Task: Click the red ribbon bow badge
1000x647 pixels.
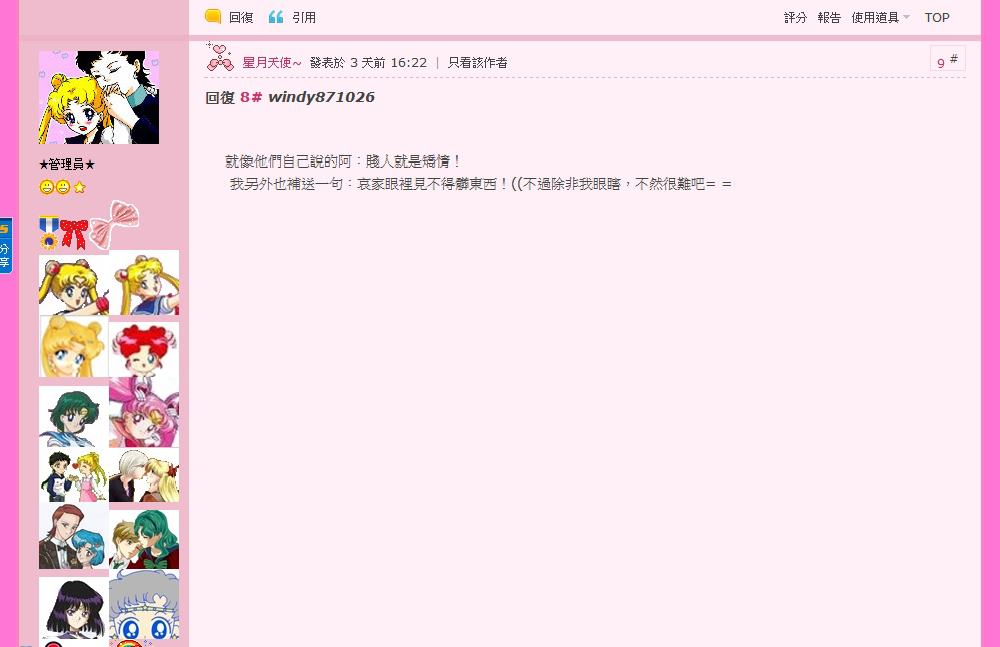Action: (x=74, y=234)
